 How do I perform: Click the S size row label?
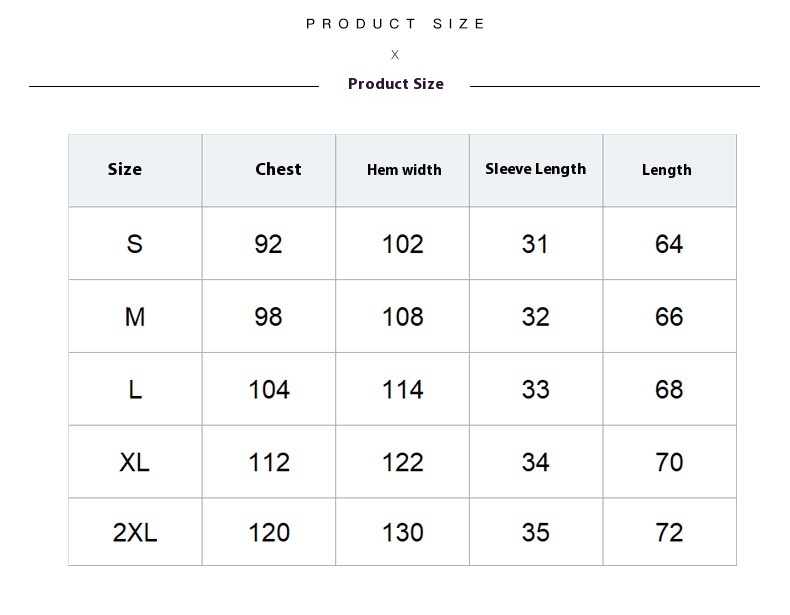[x=135, y=244]
